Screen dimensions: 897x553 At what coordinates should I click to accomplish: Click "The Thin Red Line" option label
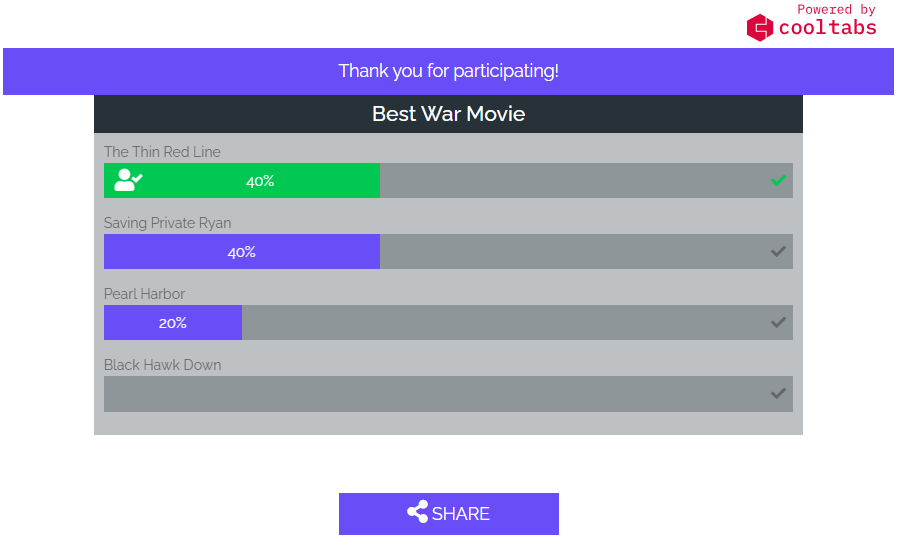tap(162, 152)
